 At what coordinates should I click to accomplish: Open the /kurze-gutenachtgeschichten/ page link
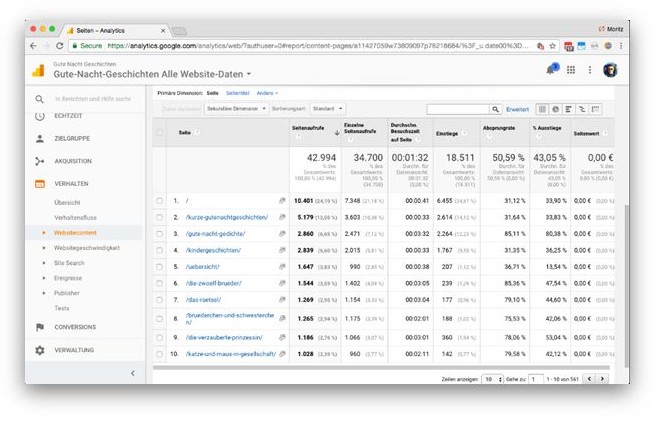pyautogui.click(x=227, y=217)
